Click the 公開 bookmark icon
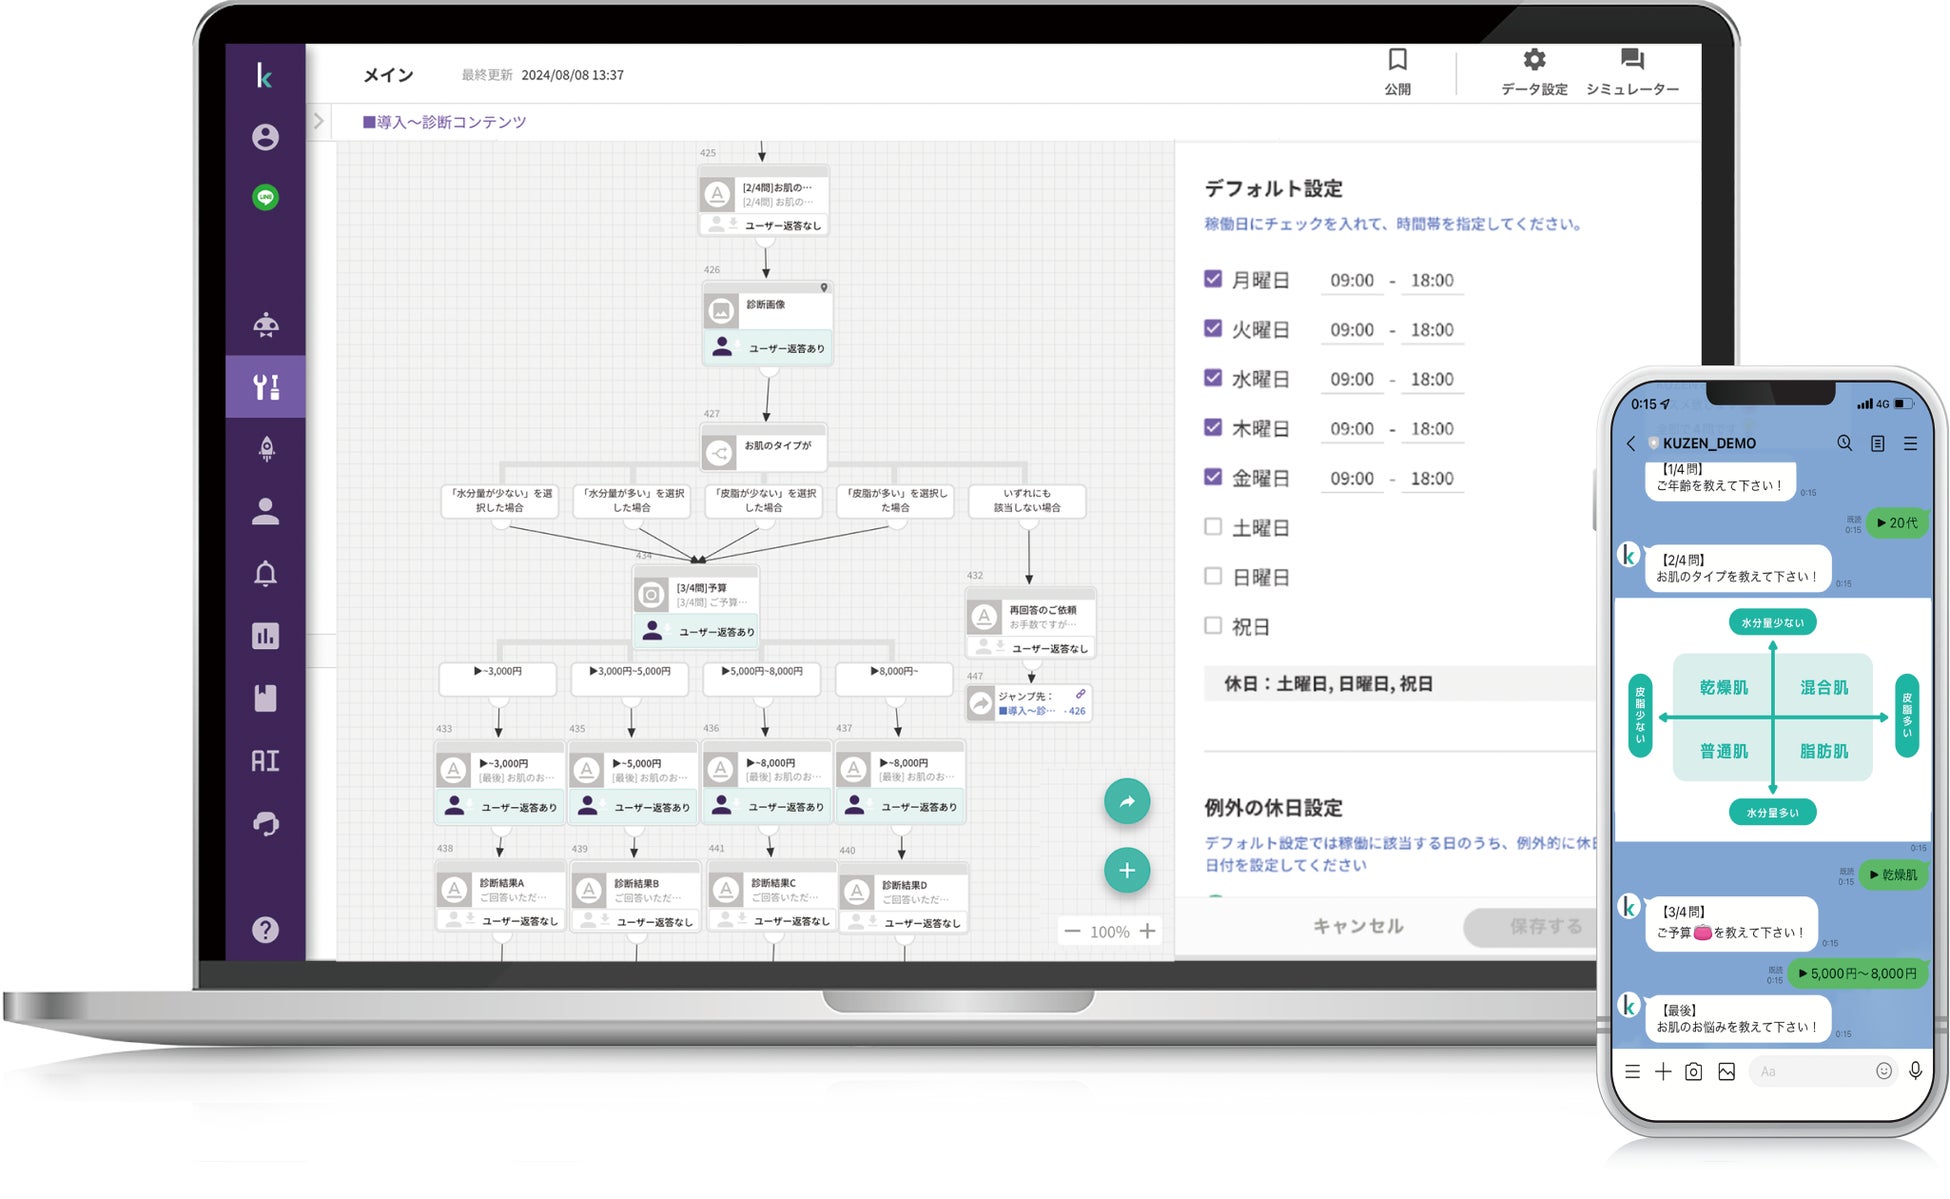The height and width of the screenshot is (1199, 1950). coord(1397,61)
